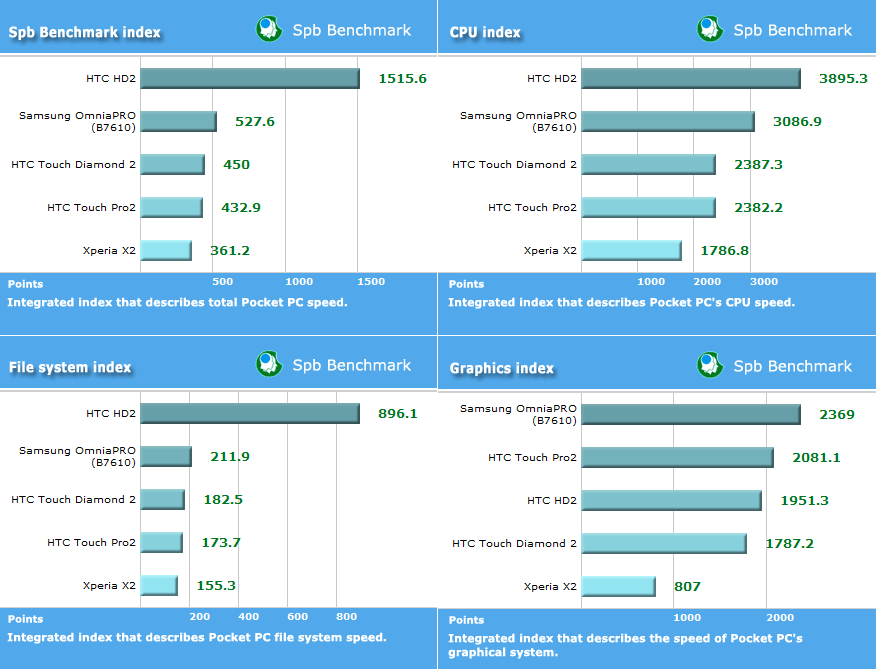Click the 1786.8 CPU score

pos(725,251)
